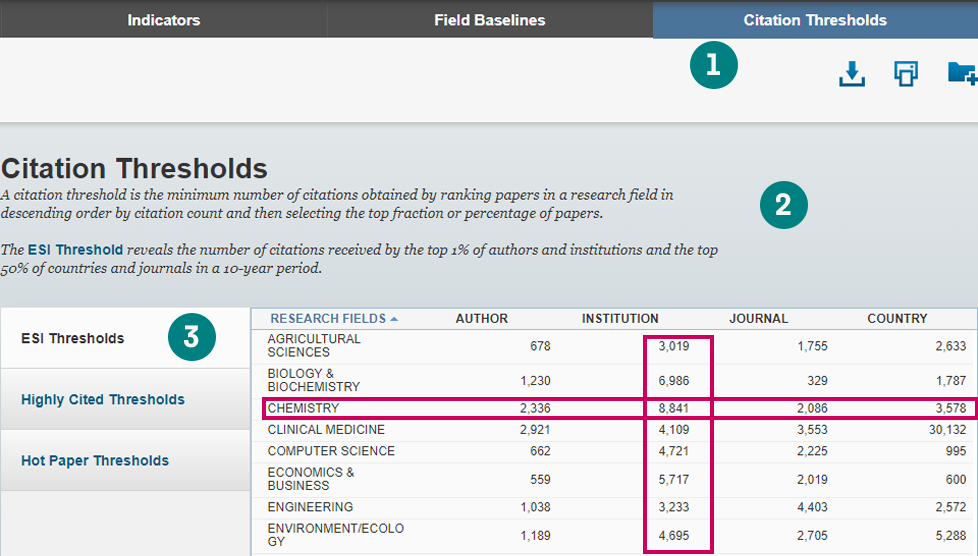Follow the ESI Threshold link in the description
The image size is (978, 556).
(x=75, y=250)
